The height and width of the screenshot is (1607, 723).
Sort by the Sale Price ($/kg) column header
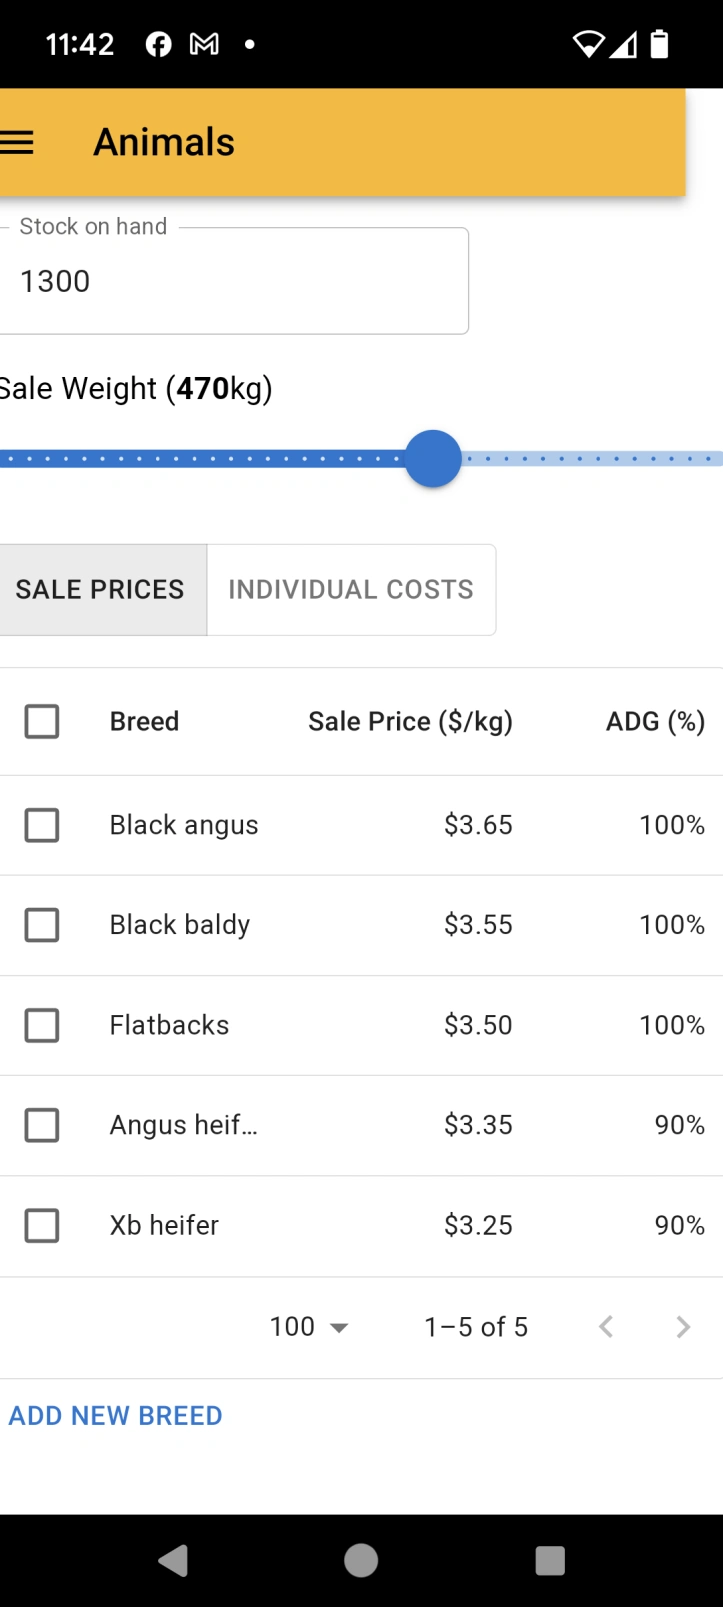[410, 721]
